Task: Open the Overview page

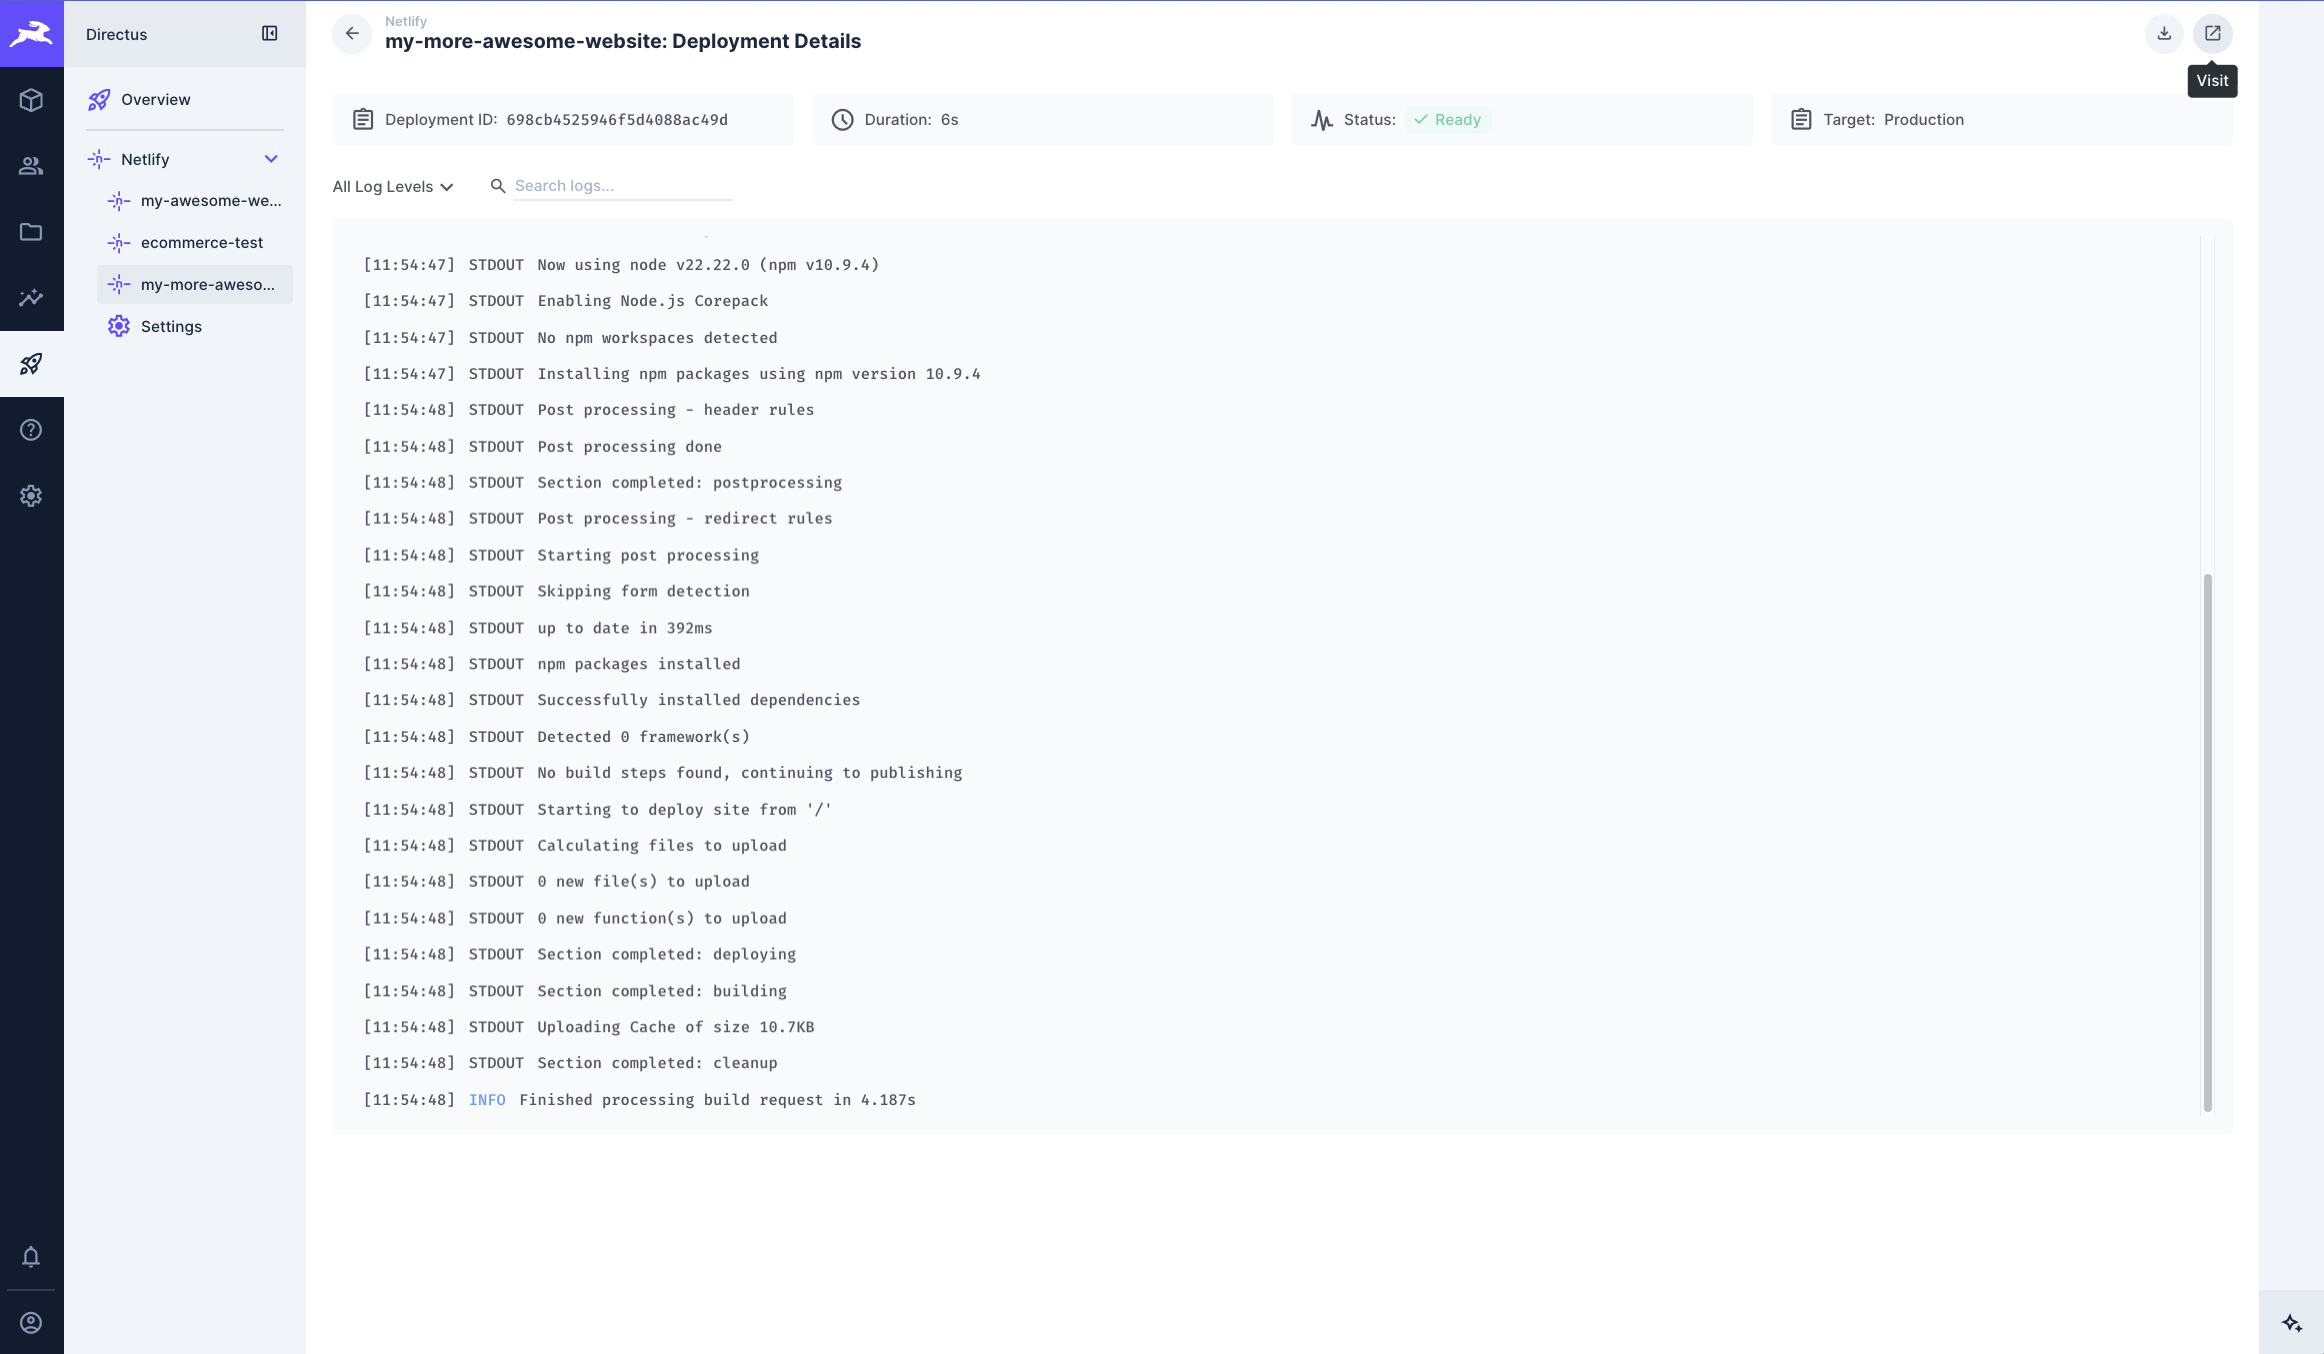Action: pos(155,99)
